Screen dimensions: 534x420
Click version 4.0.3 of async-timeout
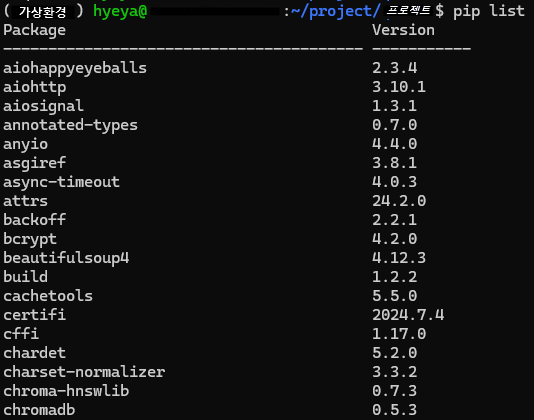pos(394,182)
